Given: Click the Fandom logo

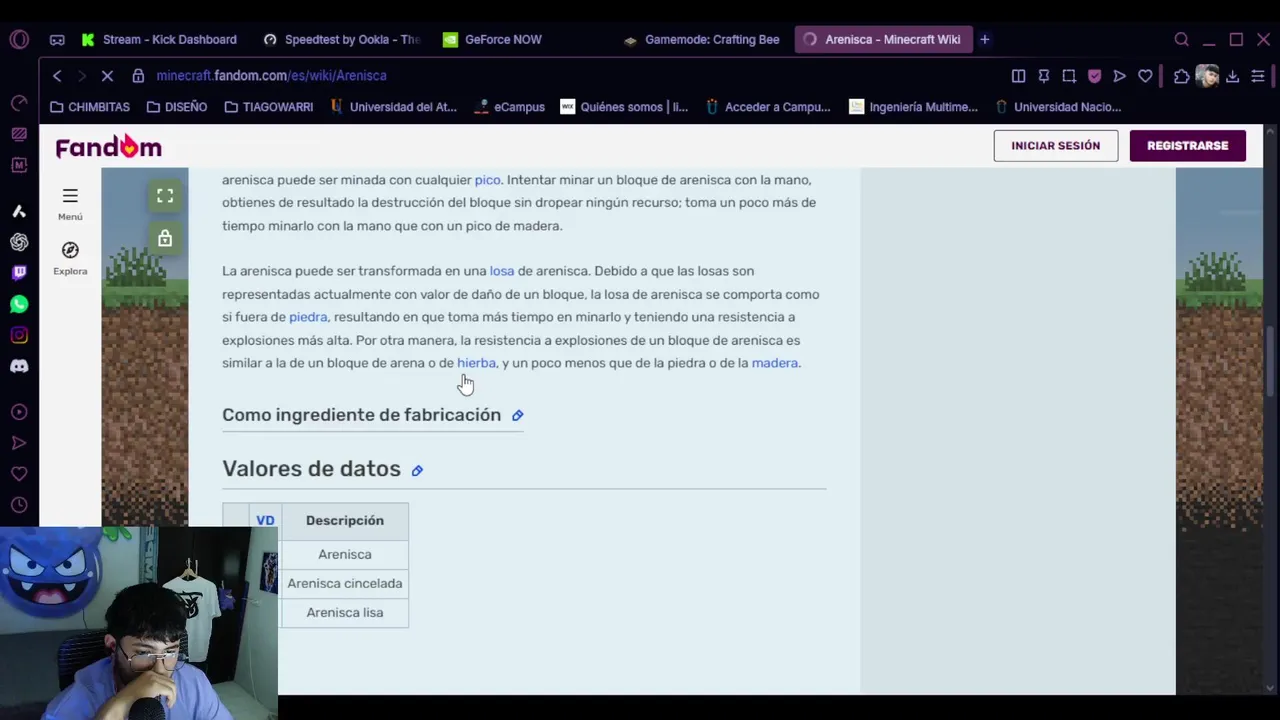Looking at the screenshot, I should point(108,146).
